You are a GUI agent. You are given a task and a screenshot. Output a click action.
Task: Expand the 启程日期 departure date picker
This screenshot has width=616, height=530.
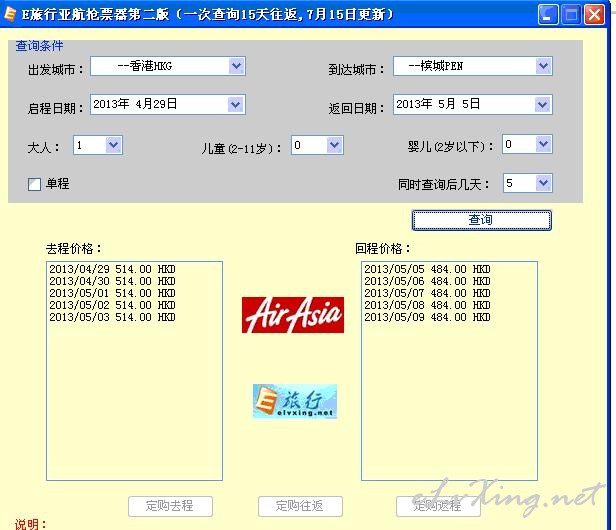[236, 105]
